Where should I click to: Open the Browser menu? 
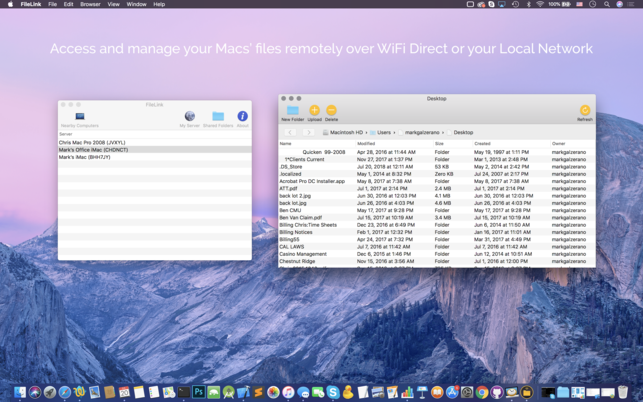pos(90,4)
